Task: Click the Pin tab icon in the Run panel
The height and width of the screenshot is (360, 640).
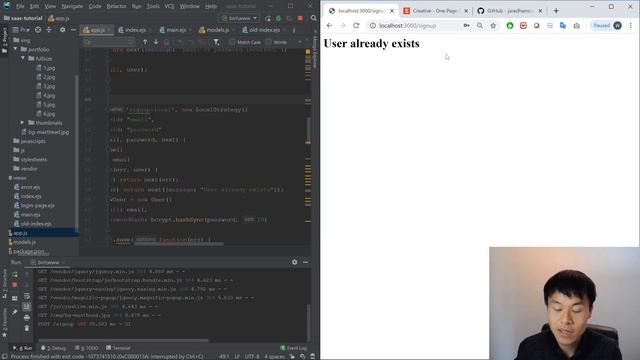Action: pos(15,312)
